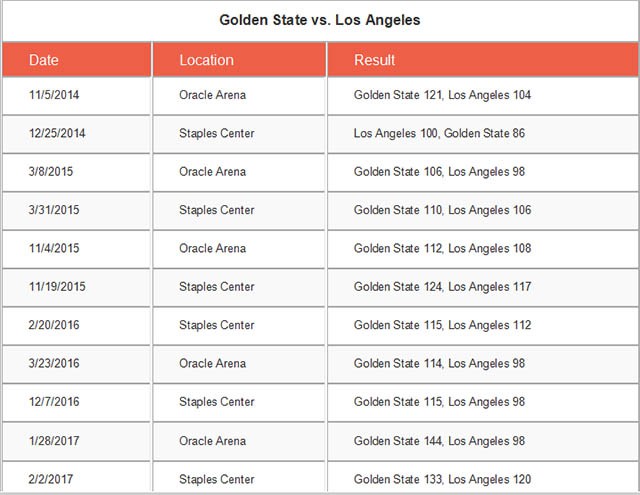Select the Golden State 110, Los Angeles 106 result

[x=442, y=210]
